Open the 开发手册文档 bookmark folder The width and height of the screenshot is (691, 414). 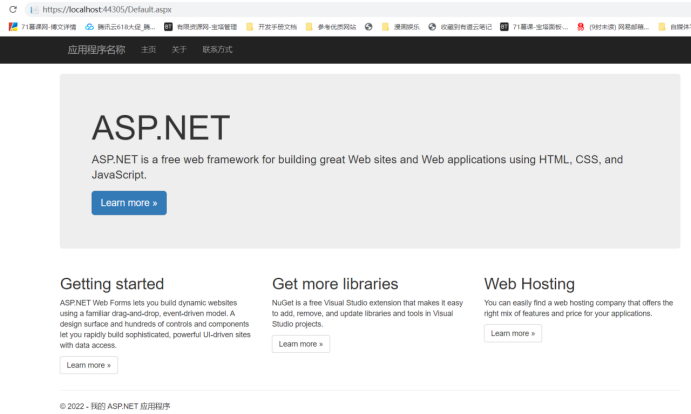point(271,27)
